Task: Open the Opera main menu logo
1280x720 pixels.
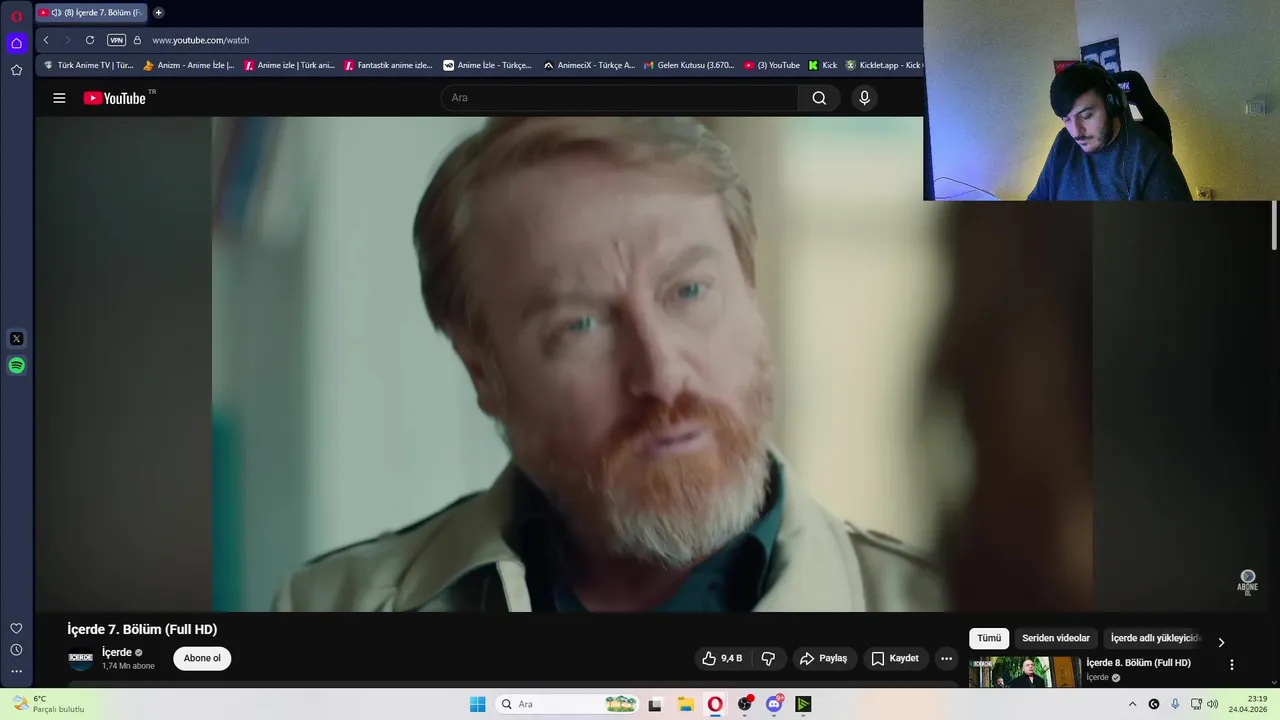Action: (16, 16)
